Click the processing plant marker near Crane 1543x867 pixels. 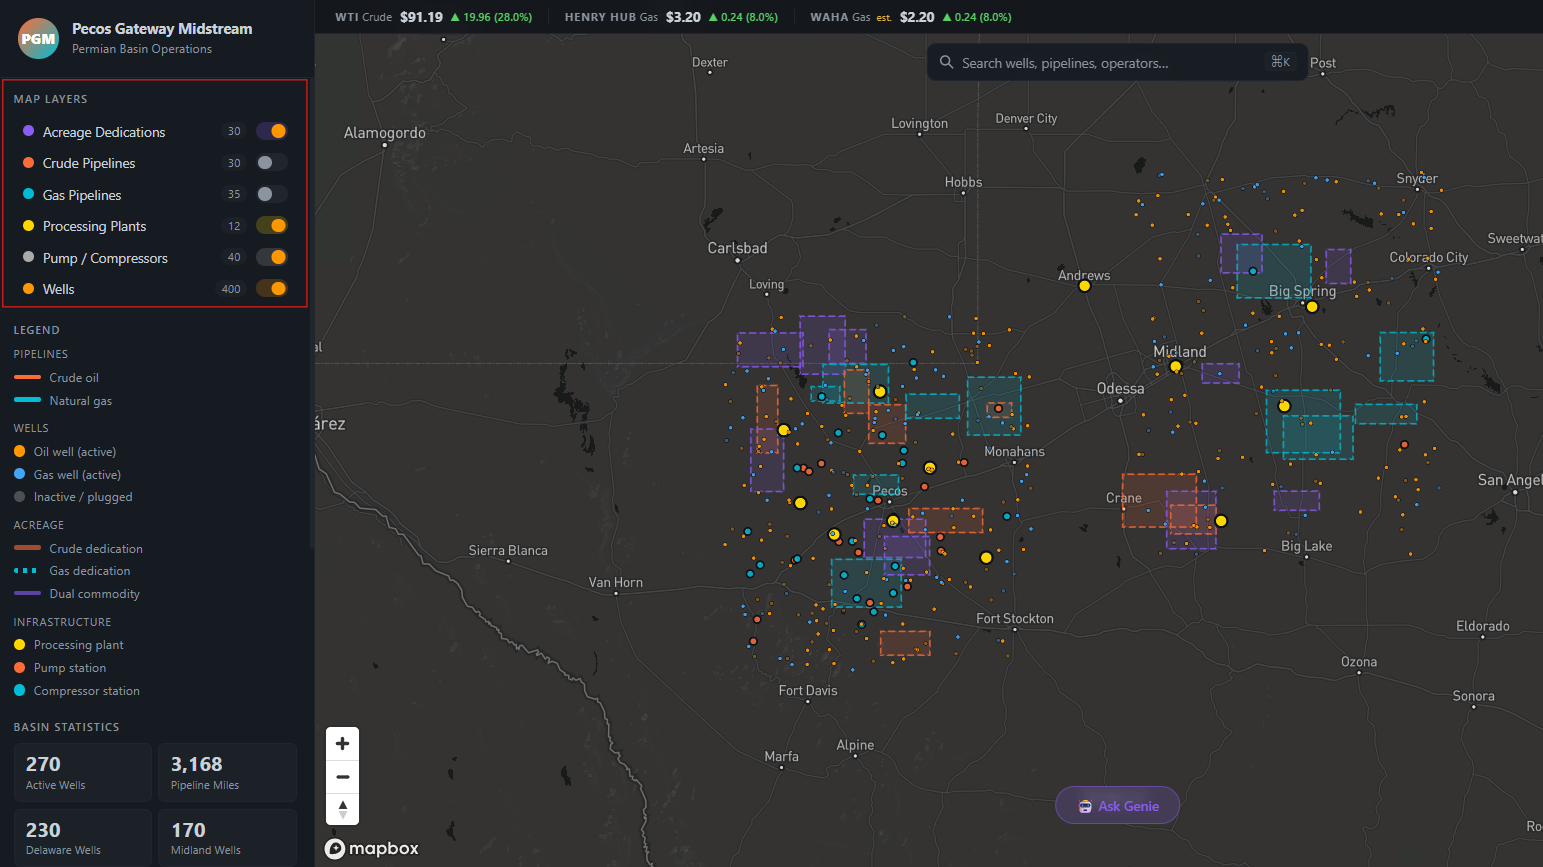click(1221, 521)
